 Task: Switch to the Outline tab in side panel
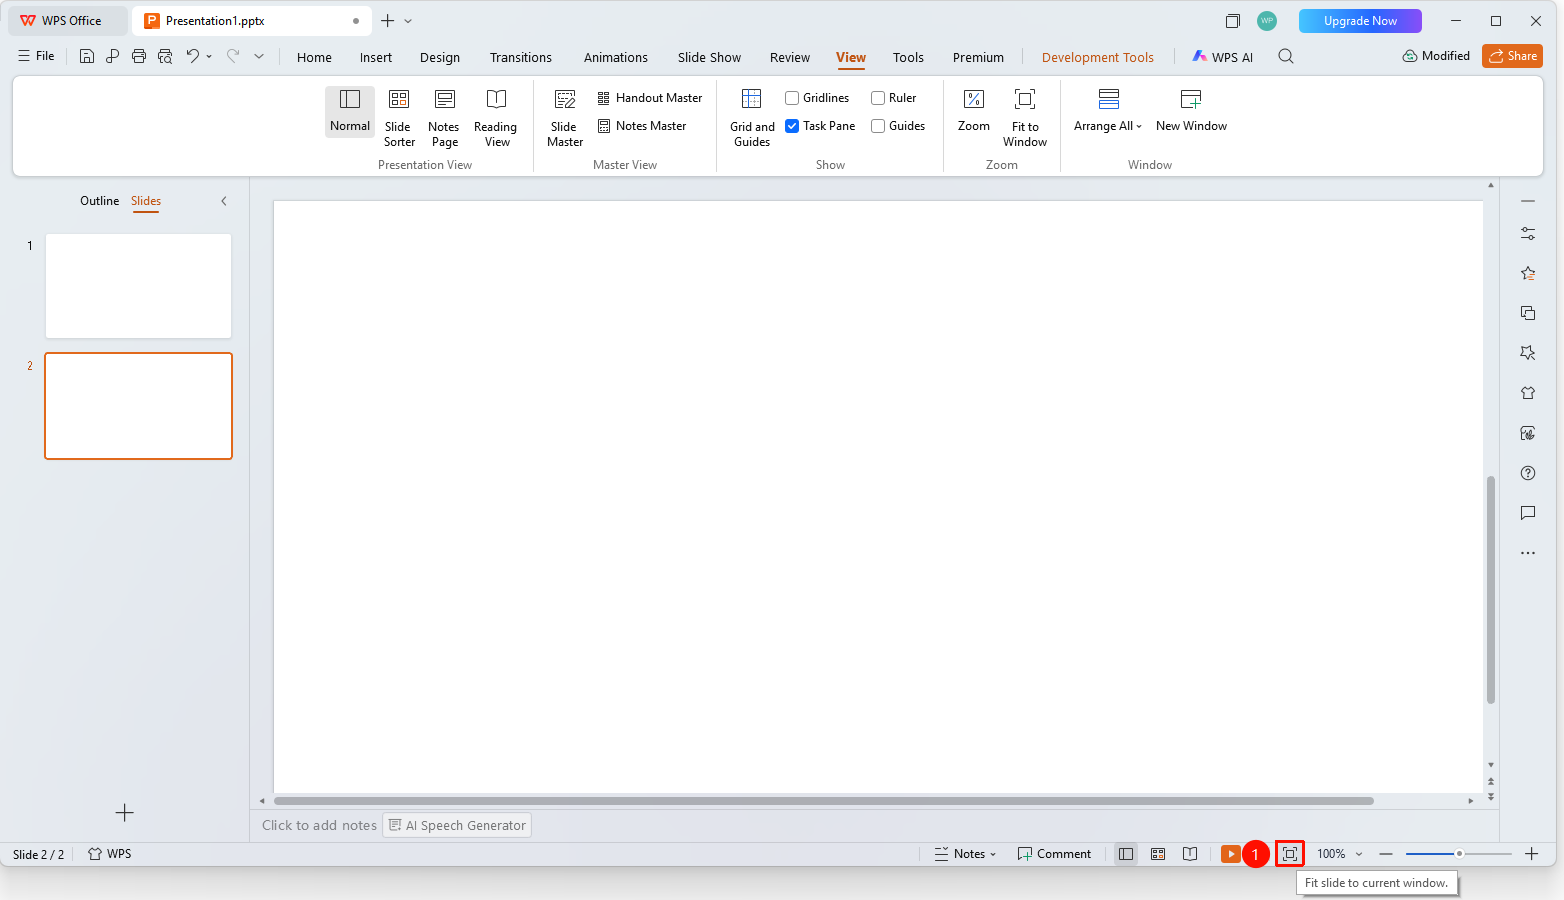click(99, 201)
